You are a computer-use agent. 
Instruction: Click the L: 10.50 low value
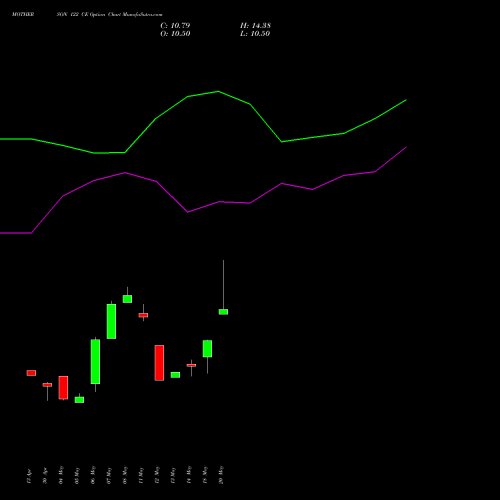tap(255, 34)
